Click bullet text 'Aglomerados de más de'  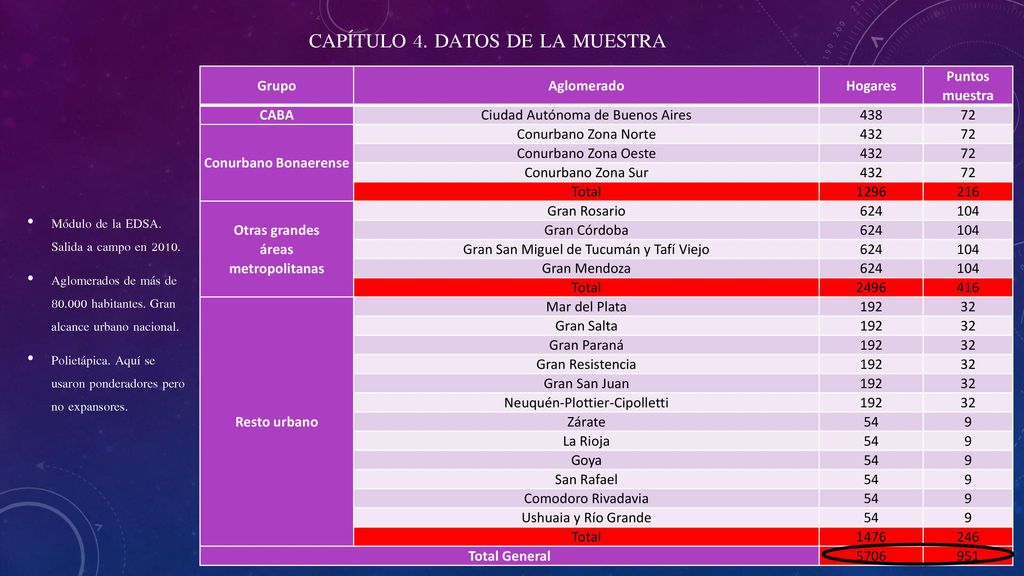[114, 280]
